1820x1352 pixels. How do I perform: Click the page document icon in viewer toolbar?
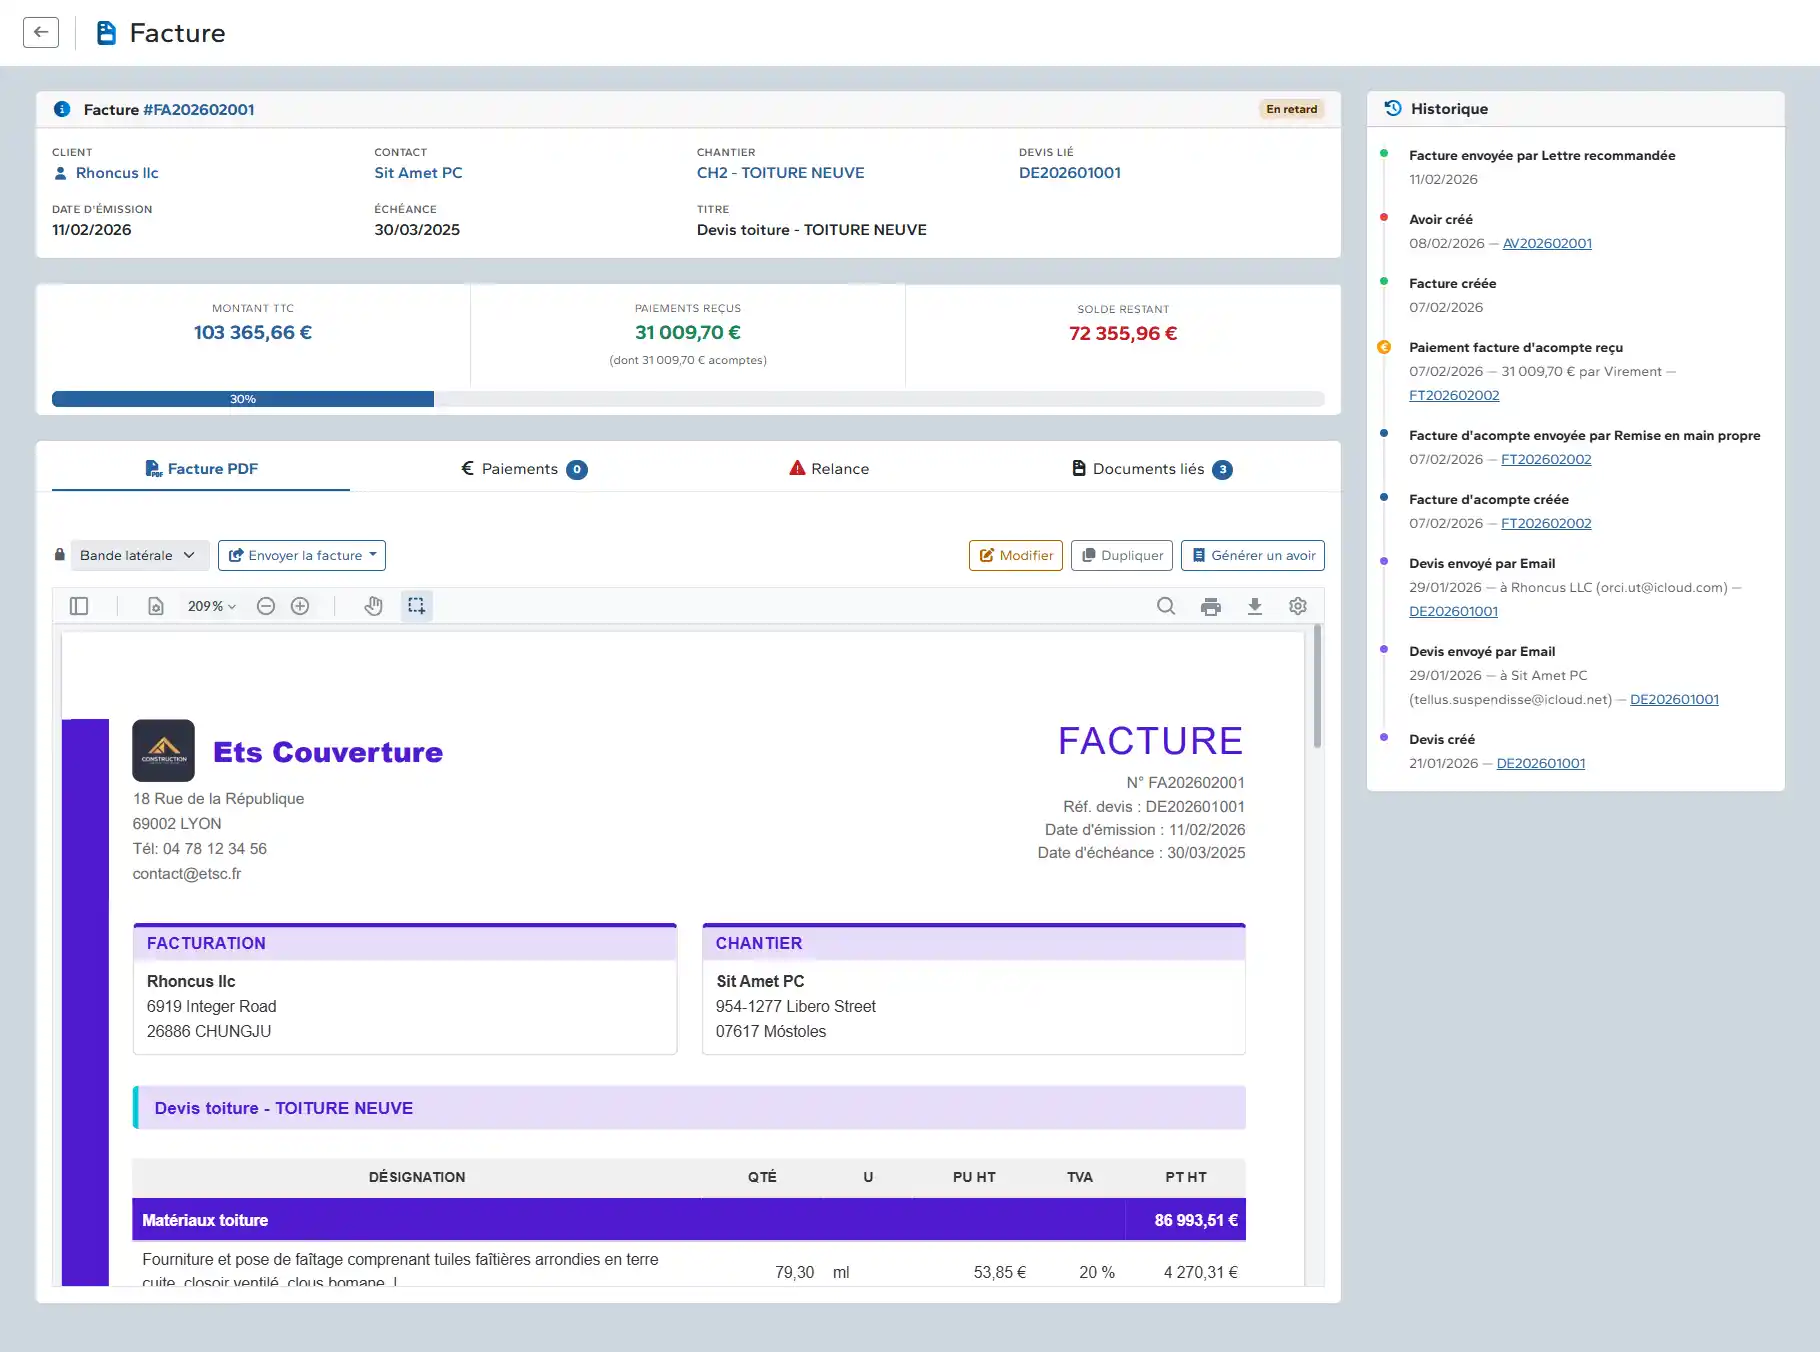[156, 606]
